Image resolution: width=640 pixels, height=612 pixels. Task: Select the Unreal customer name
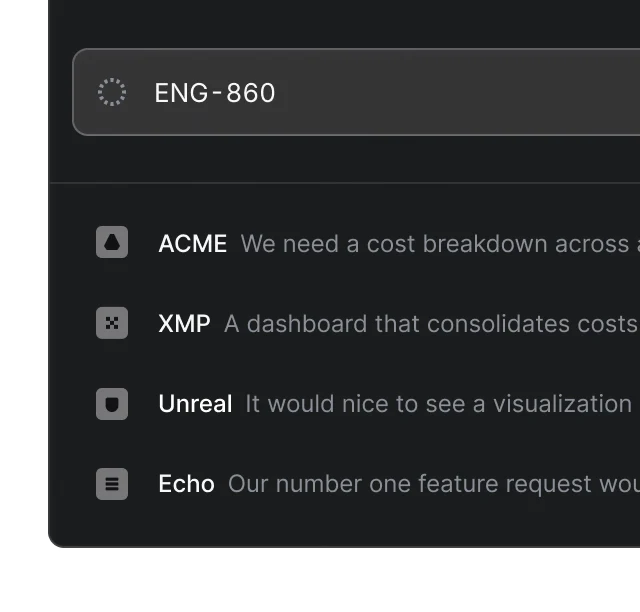pos(195,404)
